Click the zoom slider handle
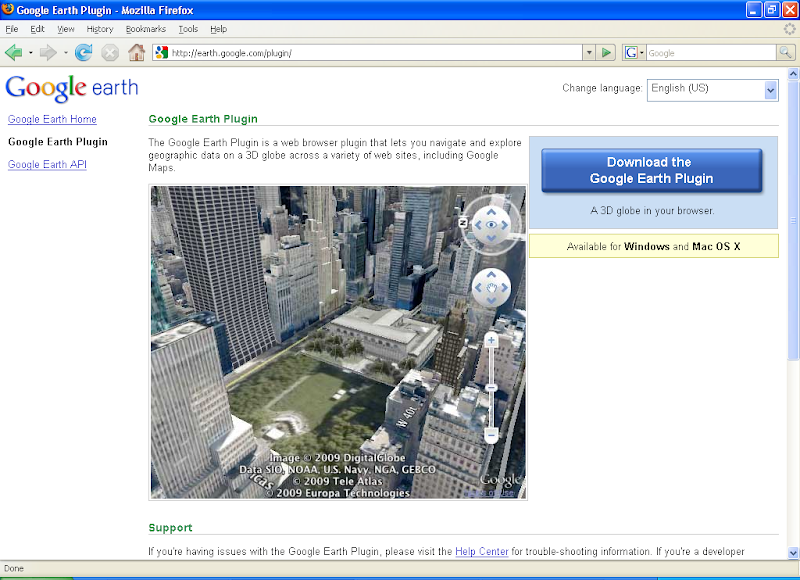The width and height of the screenshot is (800, 580). pyautogui.click(x=491, y=388)
